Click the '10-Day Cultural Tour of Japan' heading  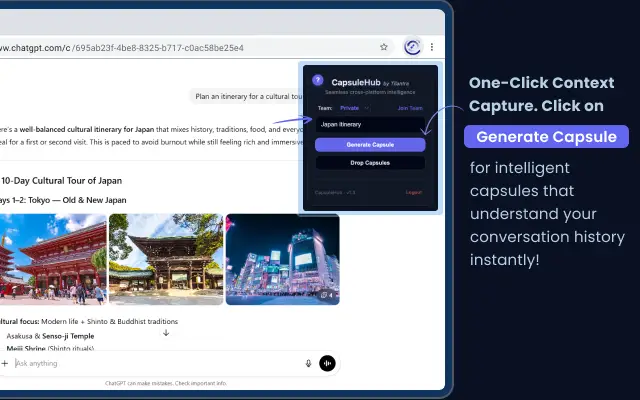pyautogui.click(x=61, y=181)
